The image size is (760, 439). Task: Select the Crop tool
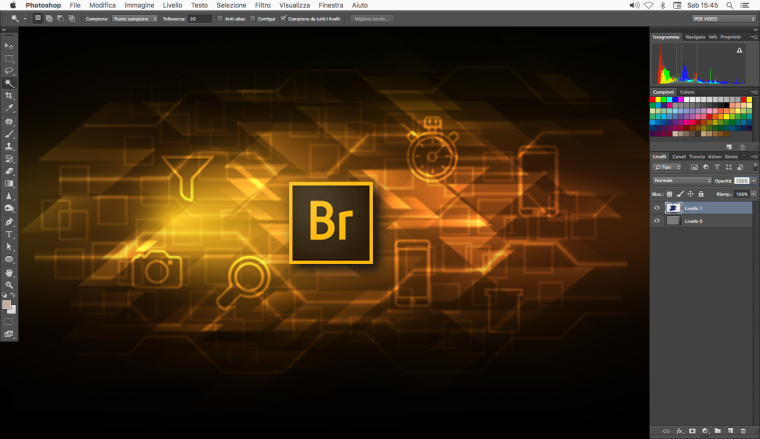(x=9, y=96)
